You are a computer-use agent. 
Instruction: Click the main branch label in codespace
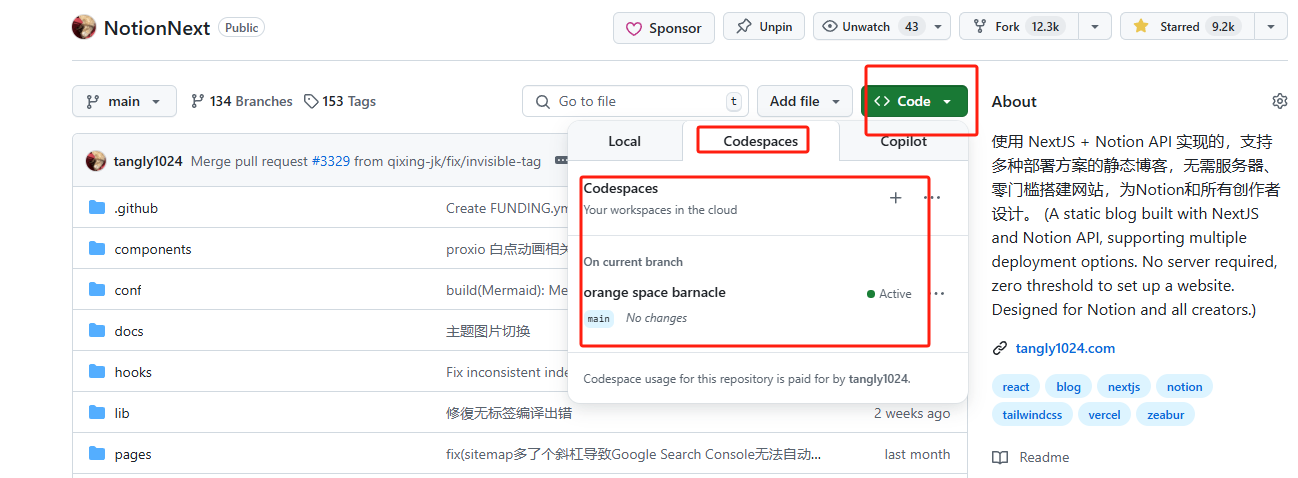click(599, 318)
